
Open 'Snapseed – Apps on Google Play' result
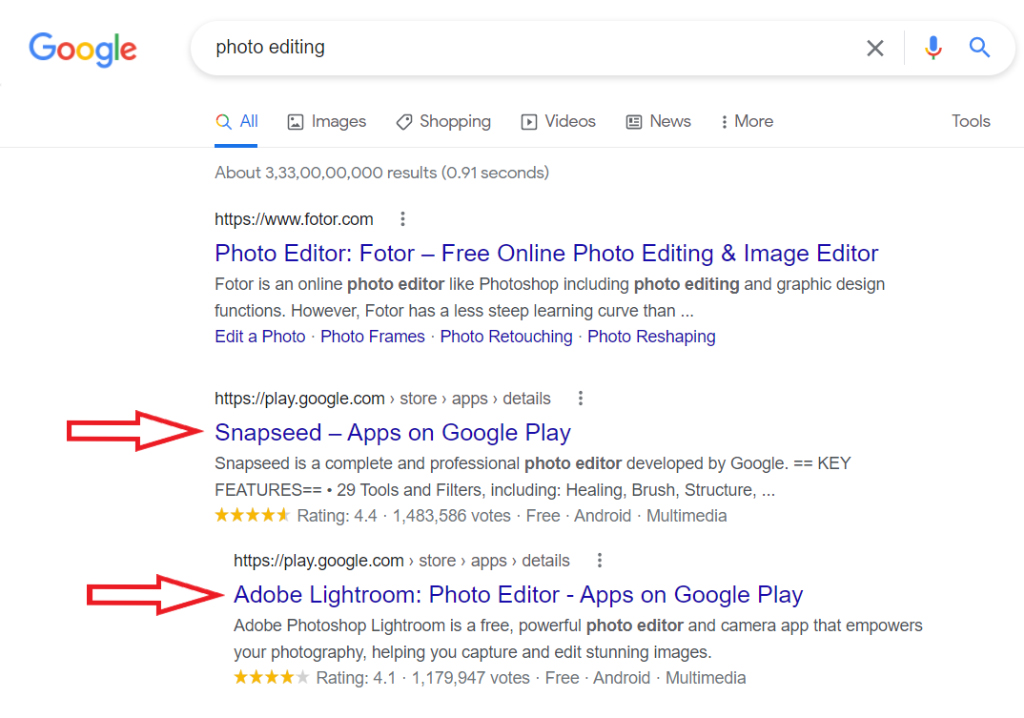pos(392,432)
